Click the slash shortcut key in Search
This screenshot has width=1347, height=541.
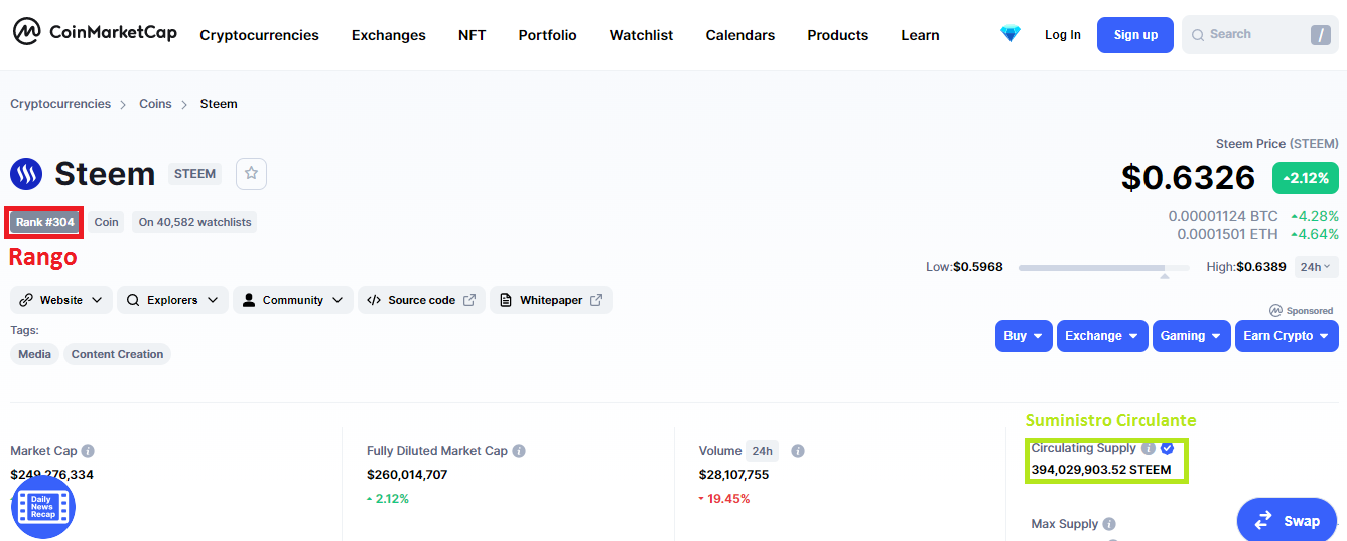point(1321,35)
